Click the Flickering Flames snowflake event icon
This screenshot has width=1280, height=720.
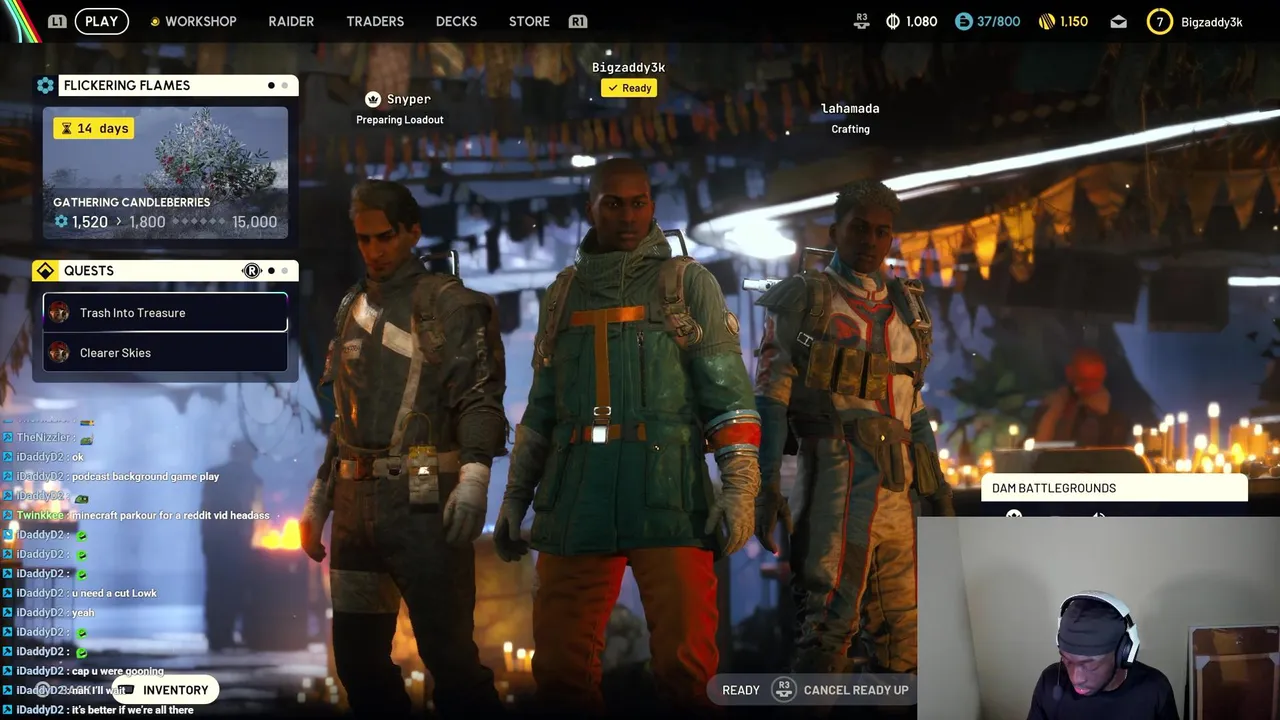coord(45,85)
